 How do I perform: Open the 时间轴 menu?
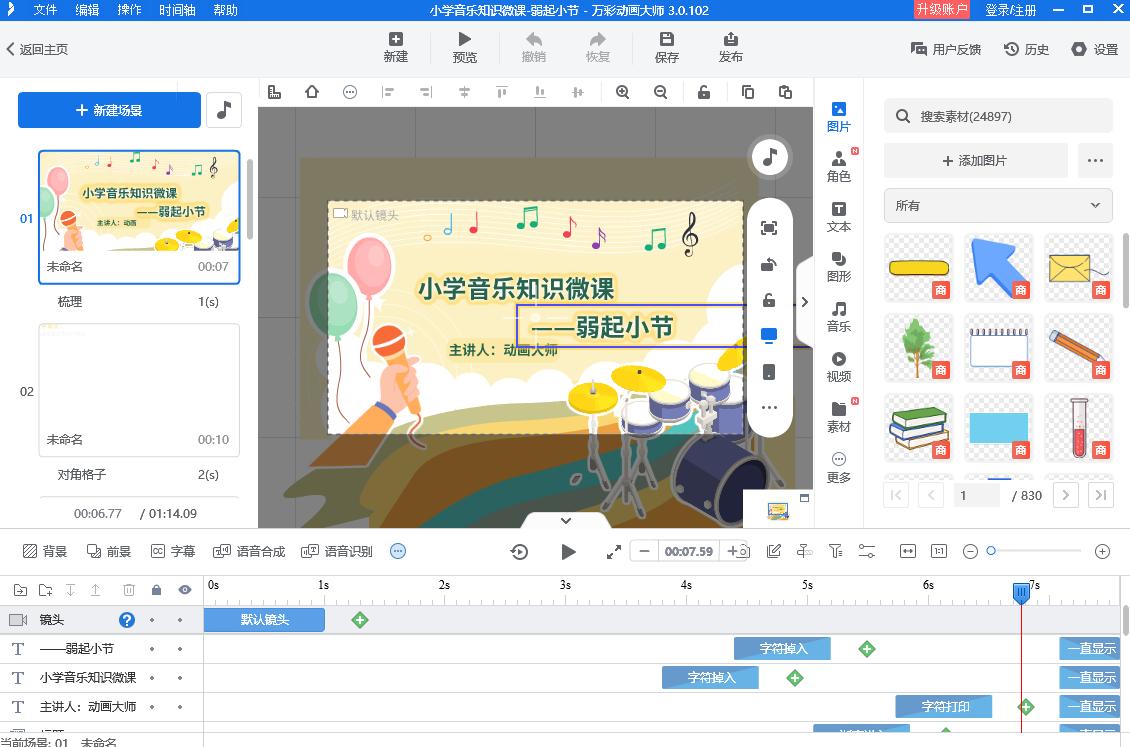[176, 10]
